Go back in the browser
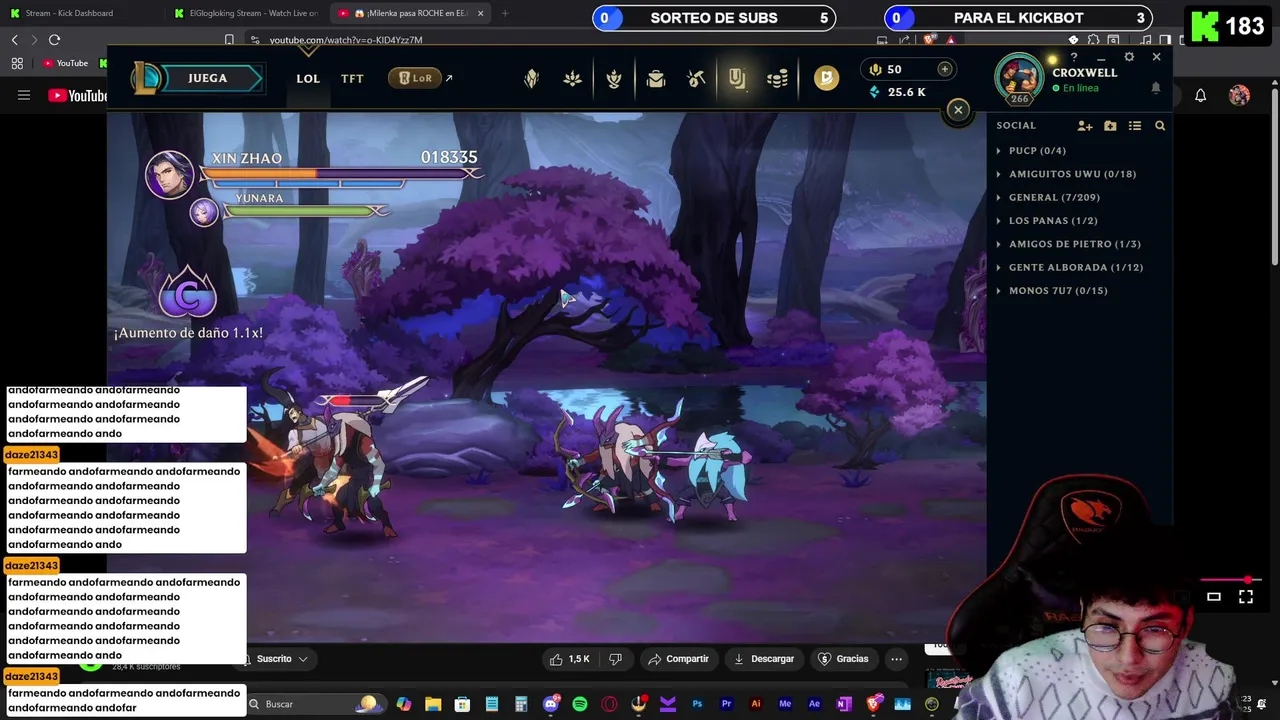The image size is (1280, 720). pyautogui.click(x=14, y=40)
